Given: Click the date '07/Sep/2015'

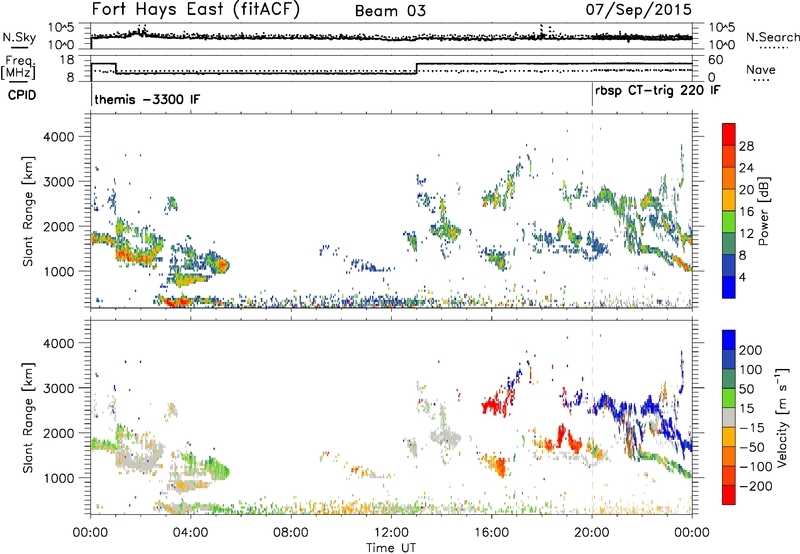Looking at the screenshot, I should tap(638, 9).
